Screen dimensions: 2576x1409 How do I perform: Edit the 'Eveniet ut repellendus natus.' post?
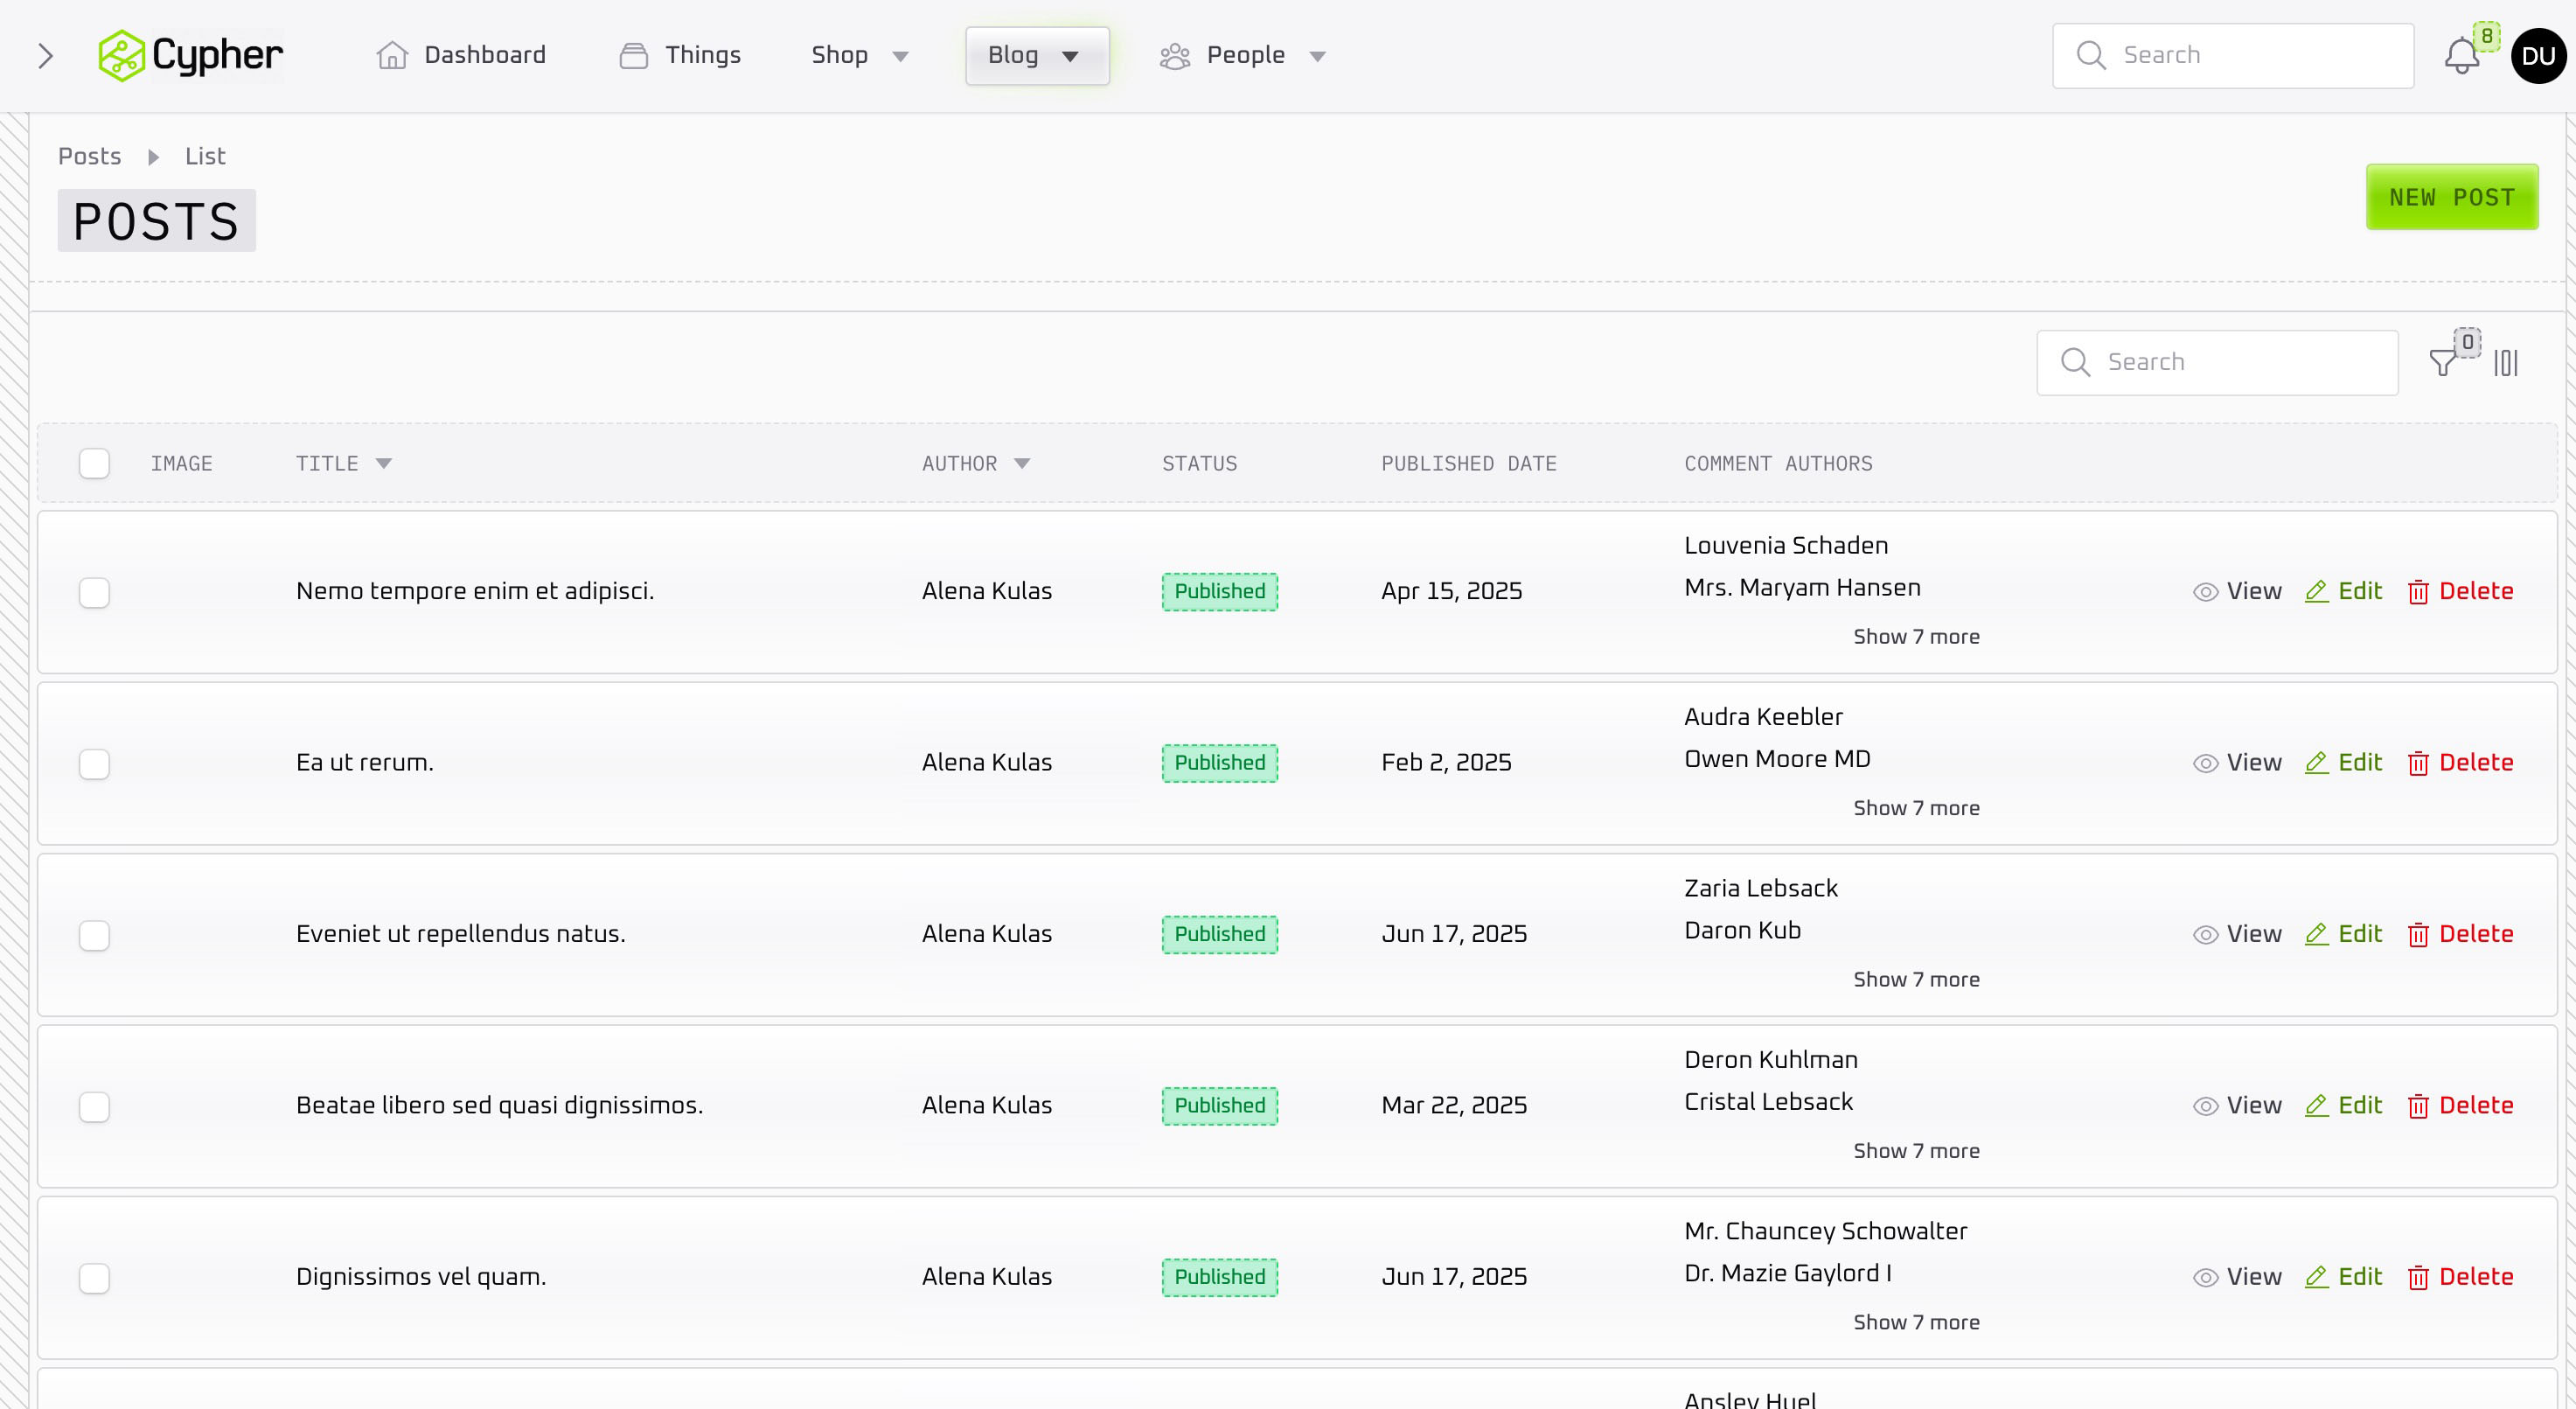(2343, 934)
